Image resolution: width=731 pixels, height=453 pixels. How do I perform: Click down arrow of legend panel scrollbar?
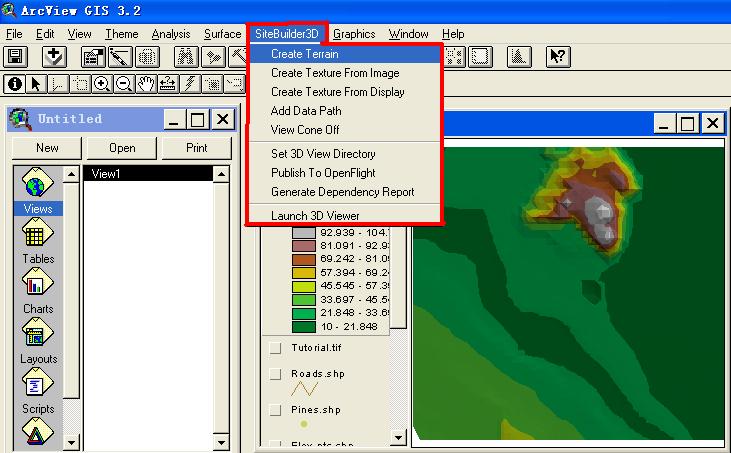pyautogui.click(x=398, y=437)
